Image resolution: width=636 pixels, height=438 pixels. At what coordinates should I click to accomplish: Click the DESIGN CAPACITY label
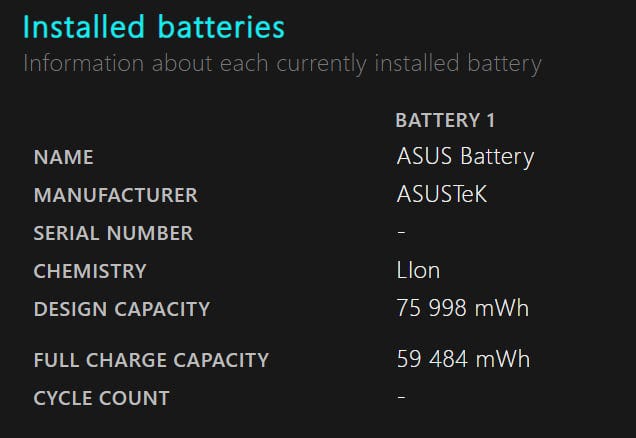pos(122,309)
